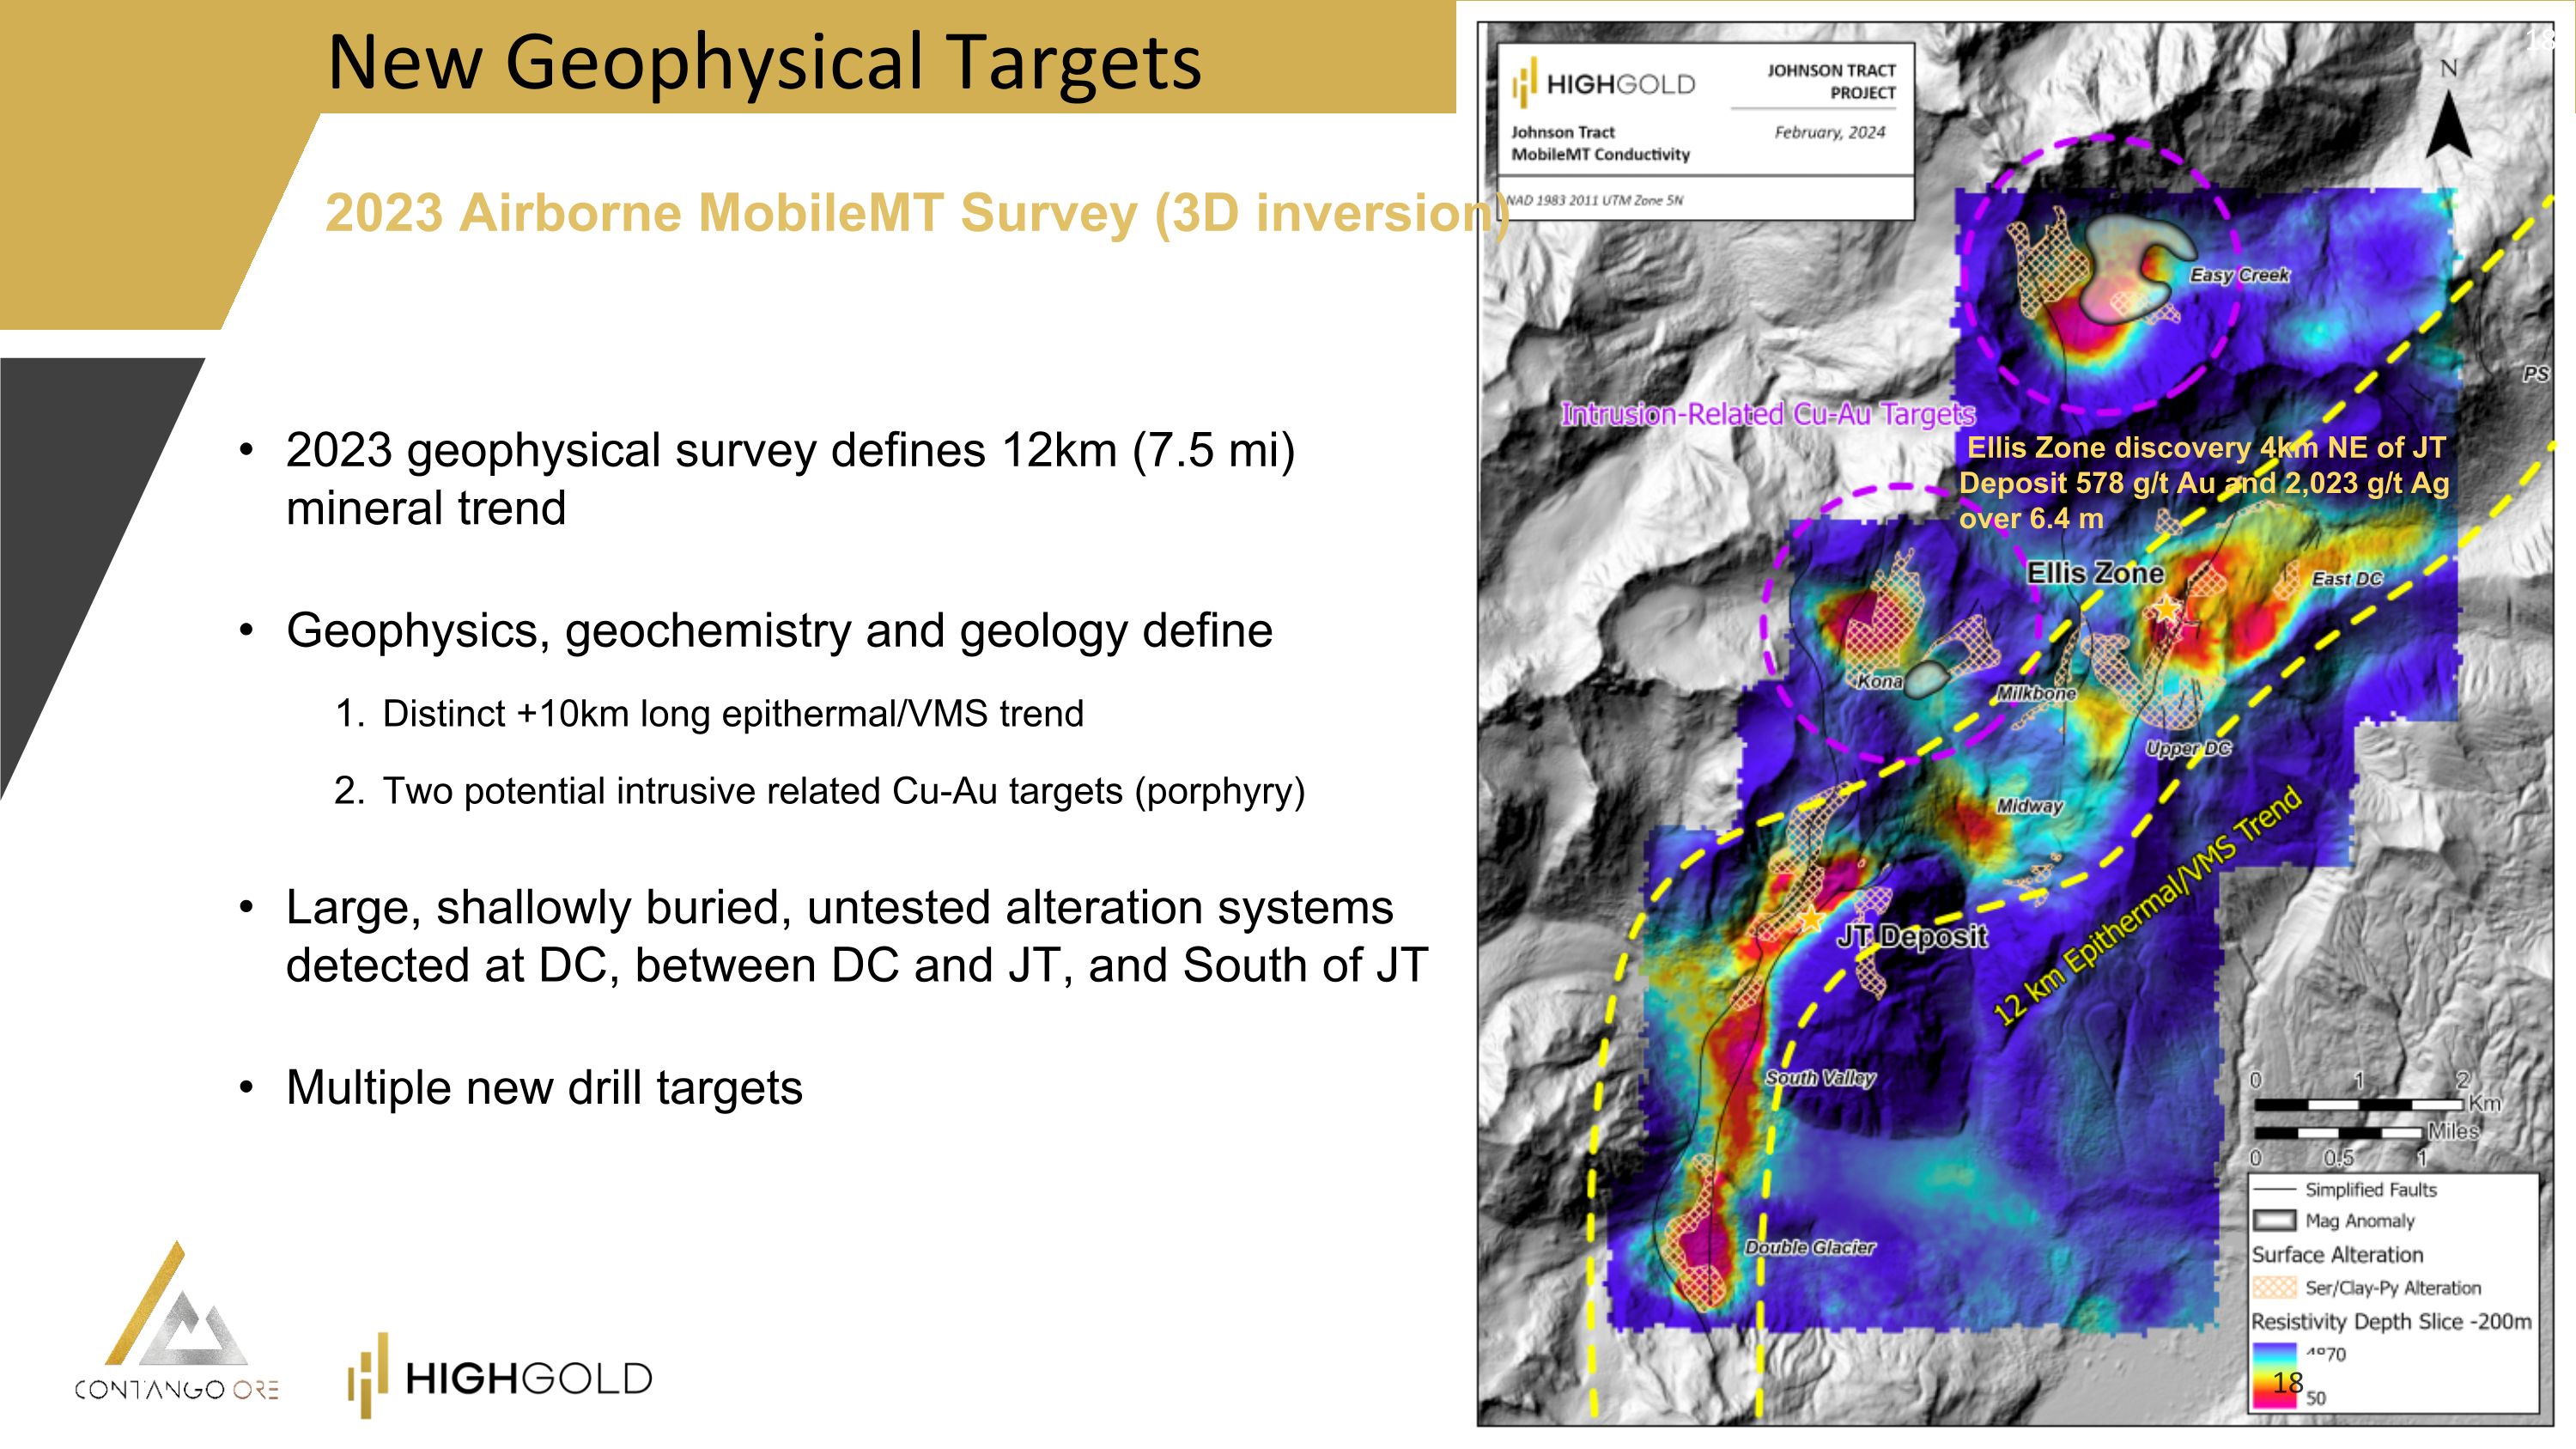Click the 'Milkbone' map label
This screenshot has width=2576, height=1449.
(2036, 693)
